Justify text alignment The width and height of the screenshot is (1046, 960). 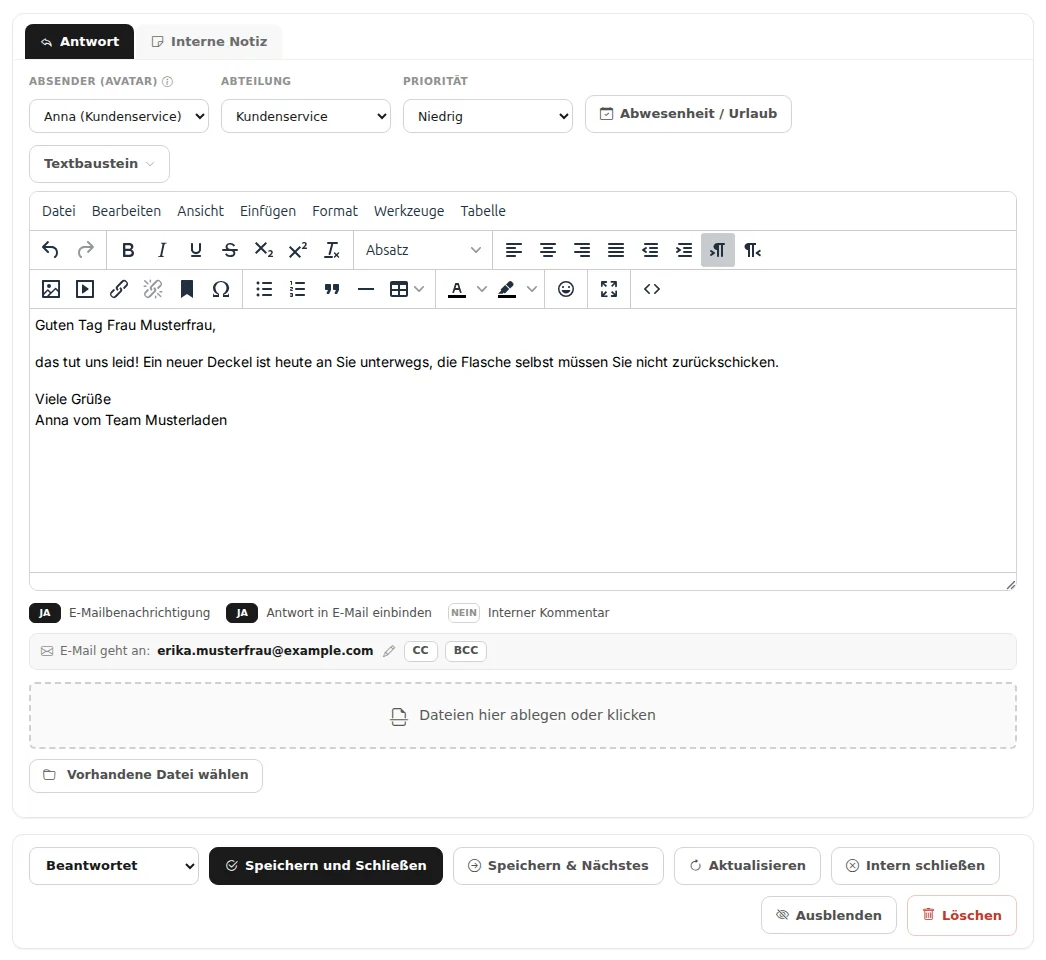(616, 250)
